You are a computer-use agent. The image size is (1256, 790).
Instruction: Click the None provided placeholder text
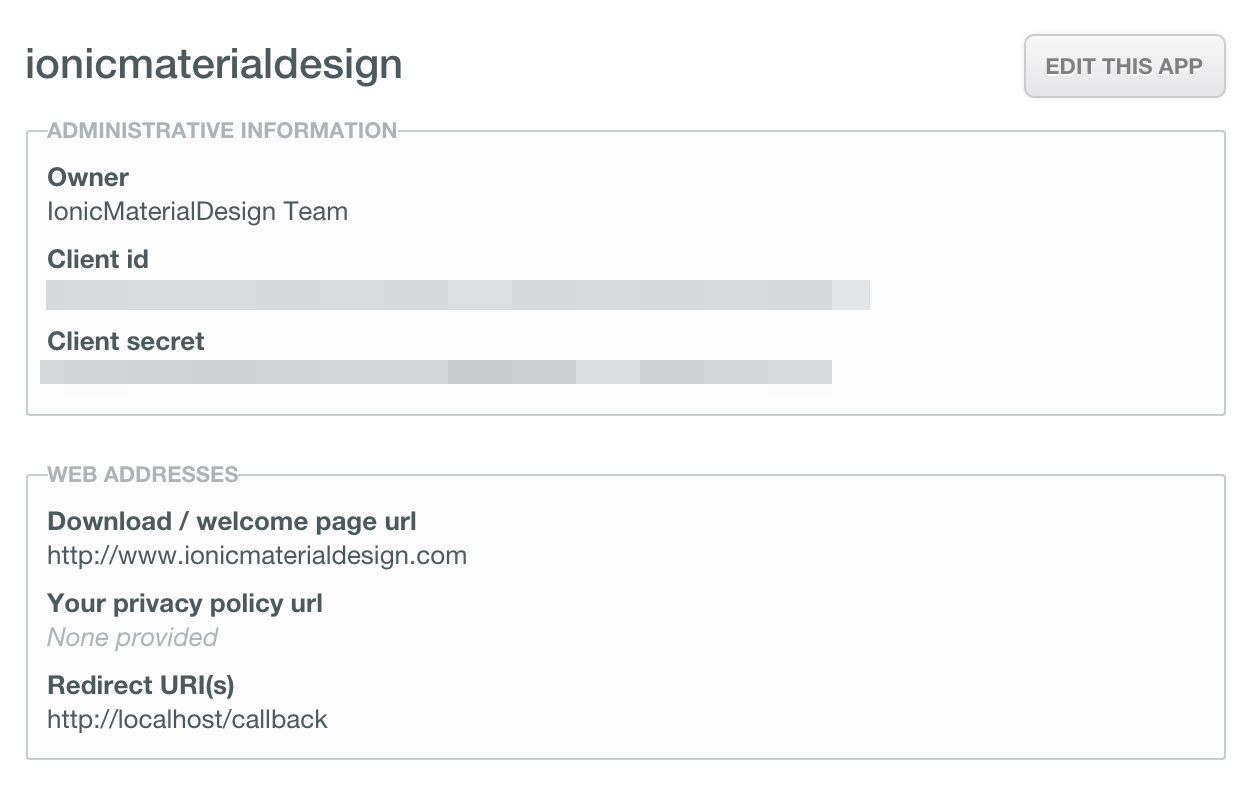coord(132,638)
